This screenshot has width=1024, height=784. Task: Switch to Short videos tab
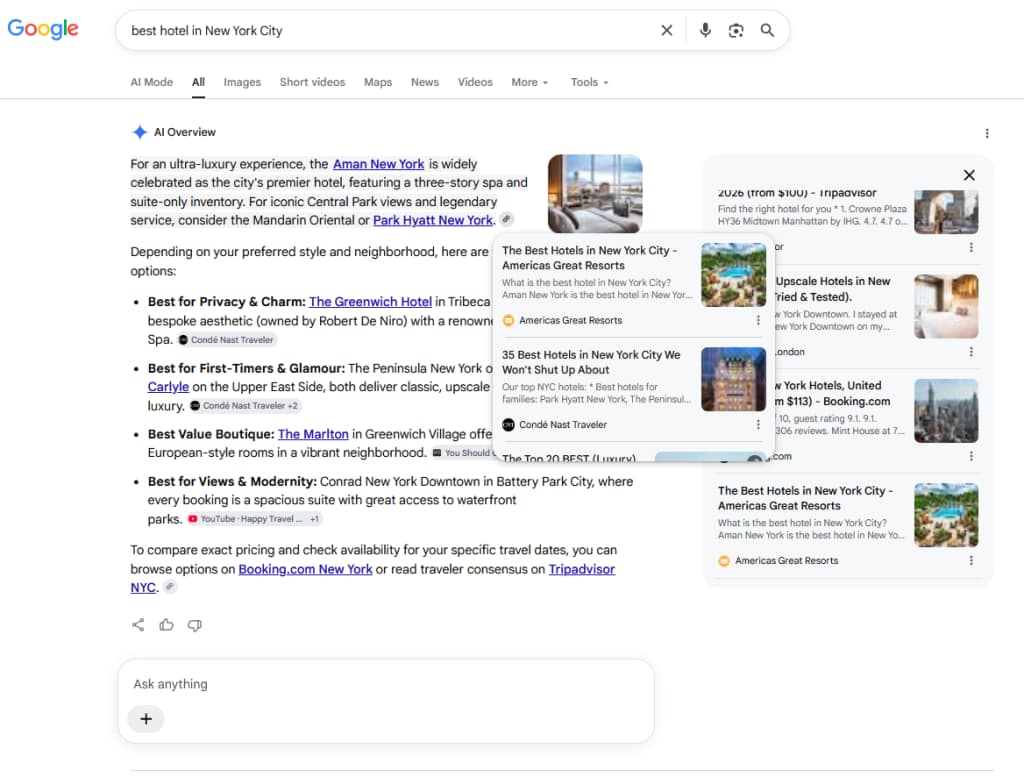pos(312,82)
